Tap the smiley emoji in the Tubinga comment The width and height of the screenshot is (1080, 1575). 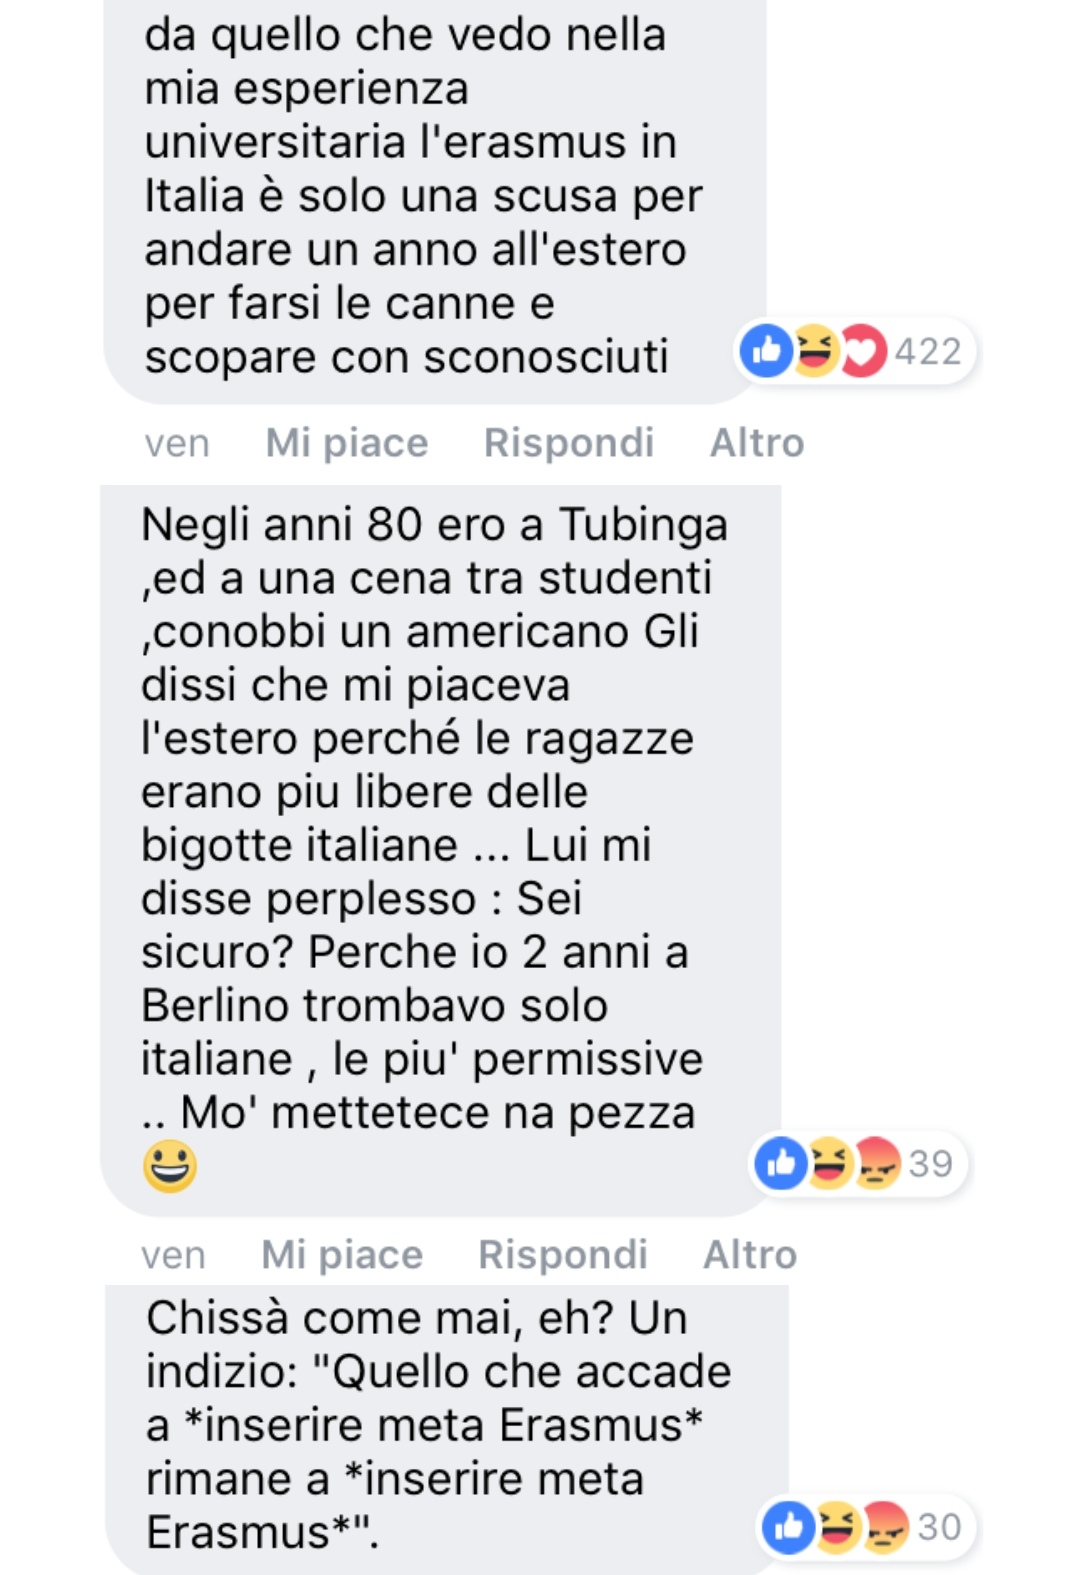170,1166
